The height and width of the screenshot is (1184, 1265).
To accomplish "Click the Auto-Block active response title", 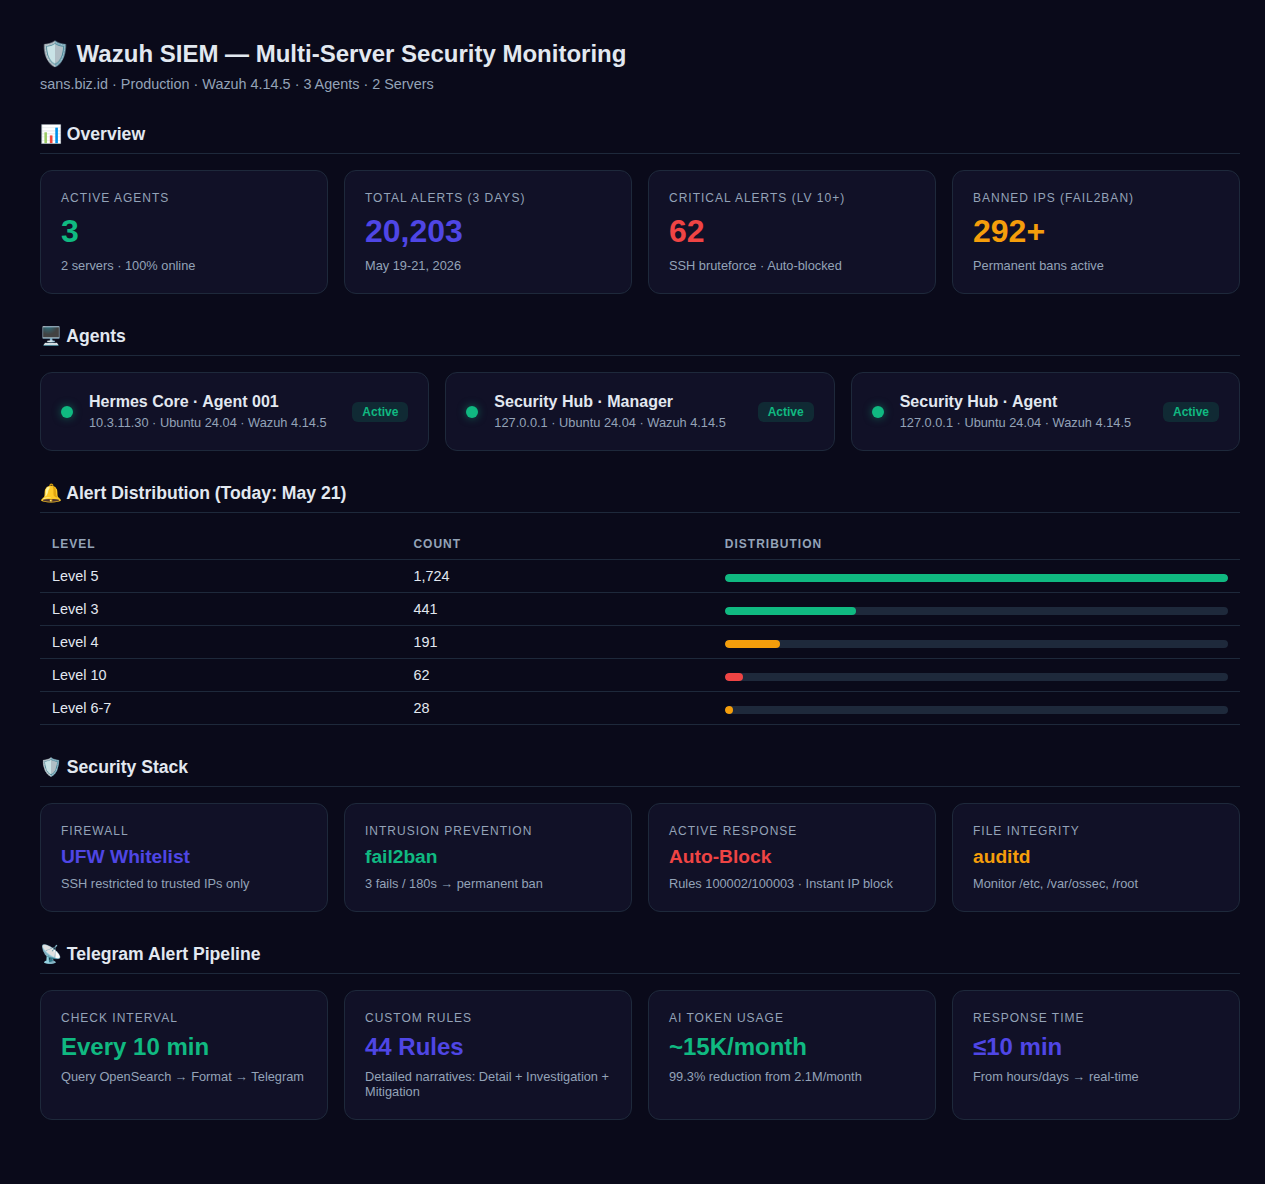I will pos(720,857).
